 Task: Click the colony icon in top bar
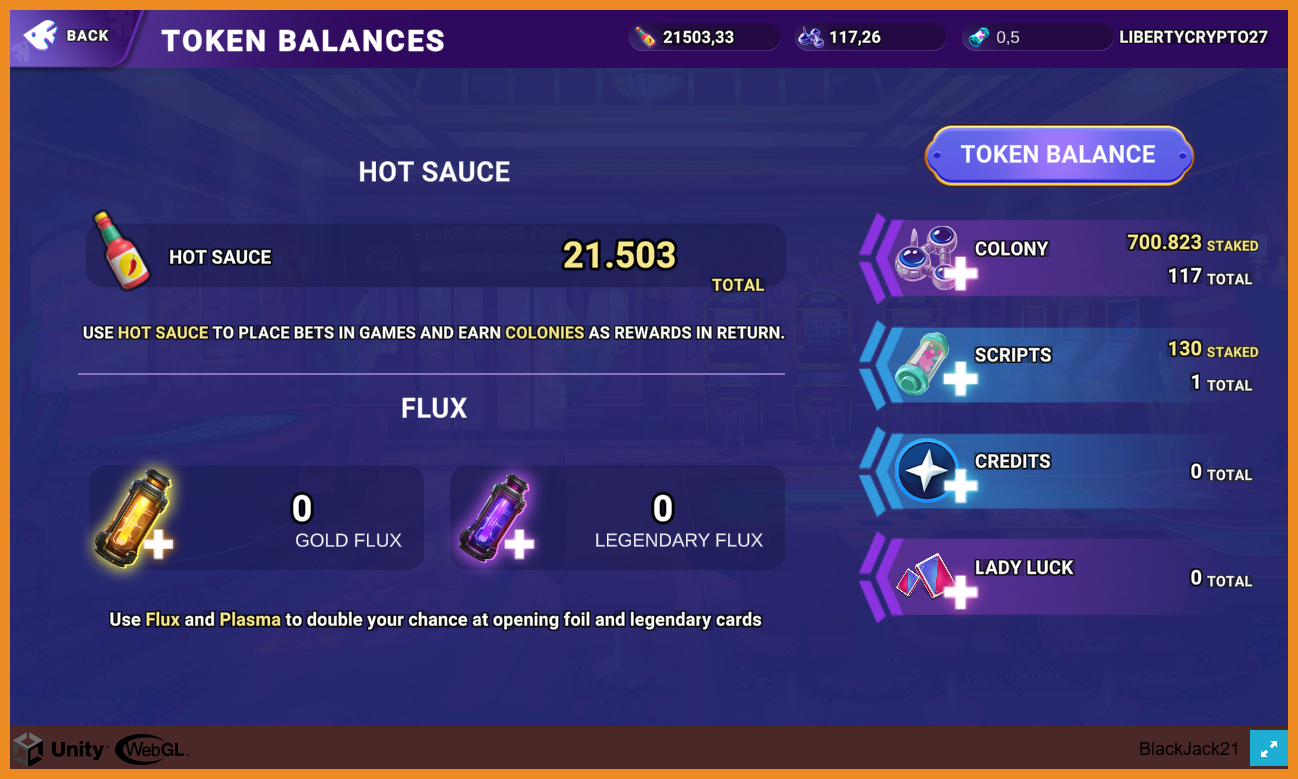(810, 38)
